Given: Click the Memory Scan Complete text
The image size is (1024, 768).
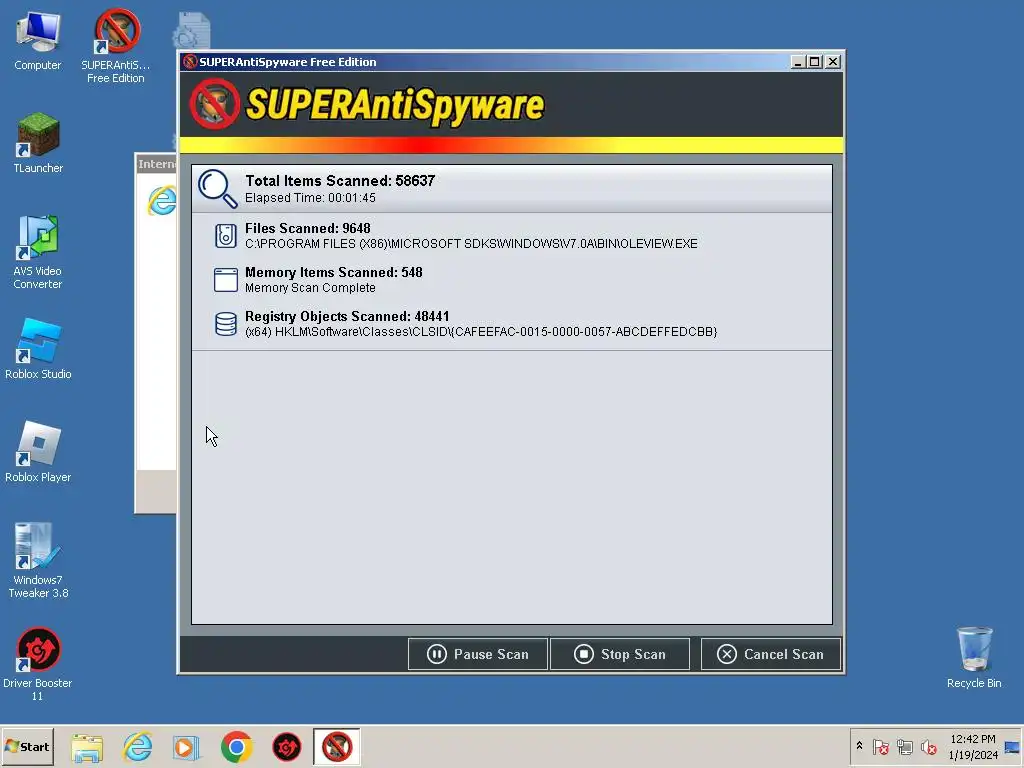Looking at the screenshot, I should [310, 288].
